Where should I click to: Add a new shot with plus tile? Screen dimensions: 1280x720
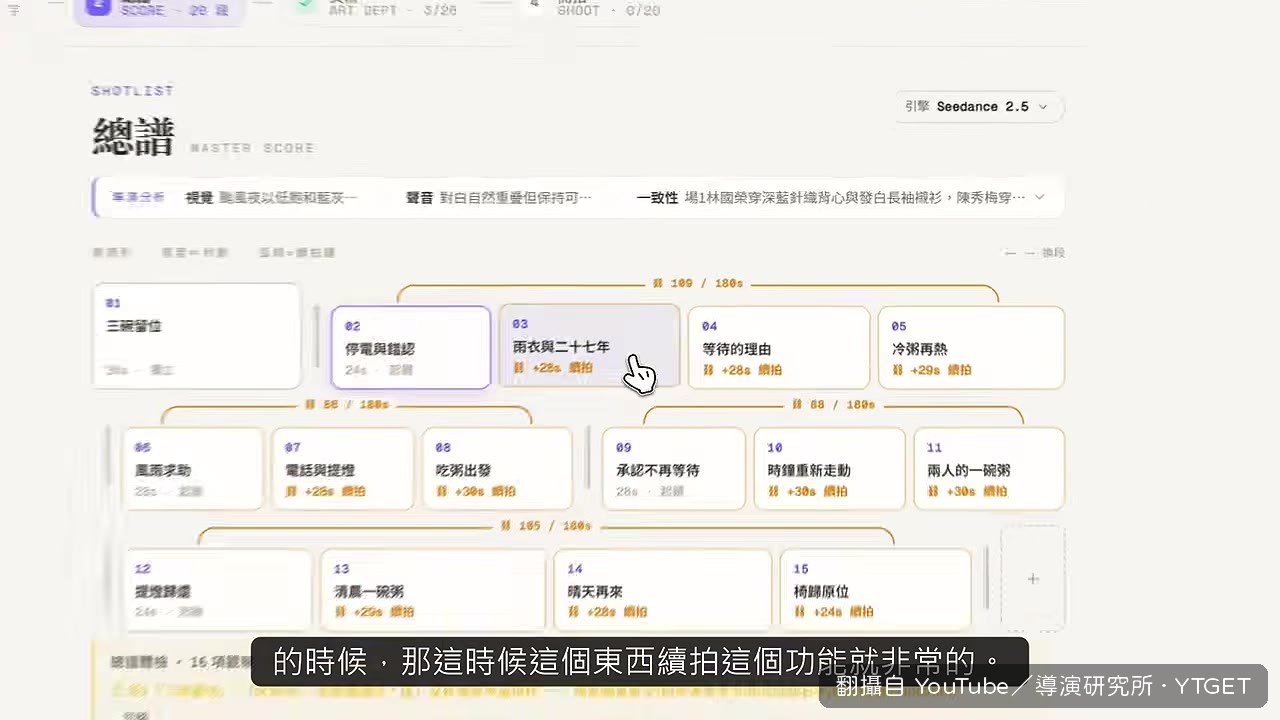coord(1033,579)
